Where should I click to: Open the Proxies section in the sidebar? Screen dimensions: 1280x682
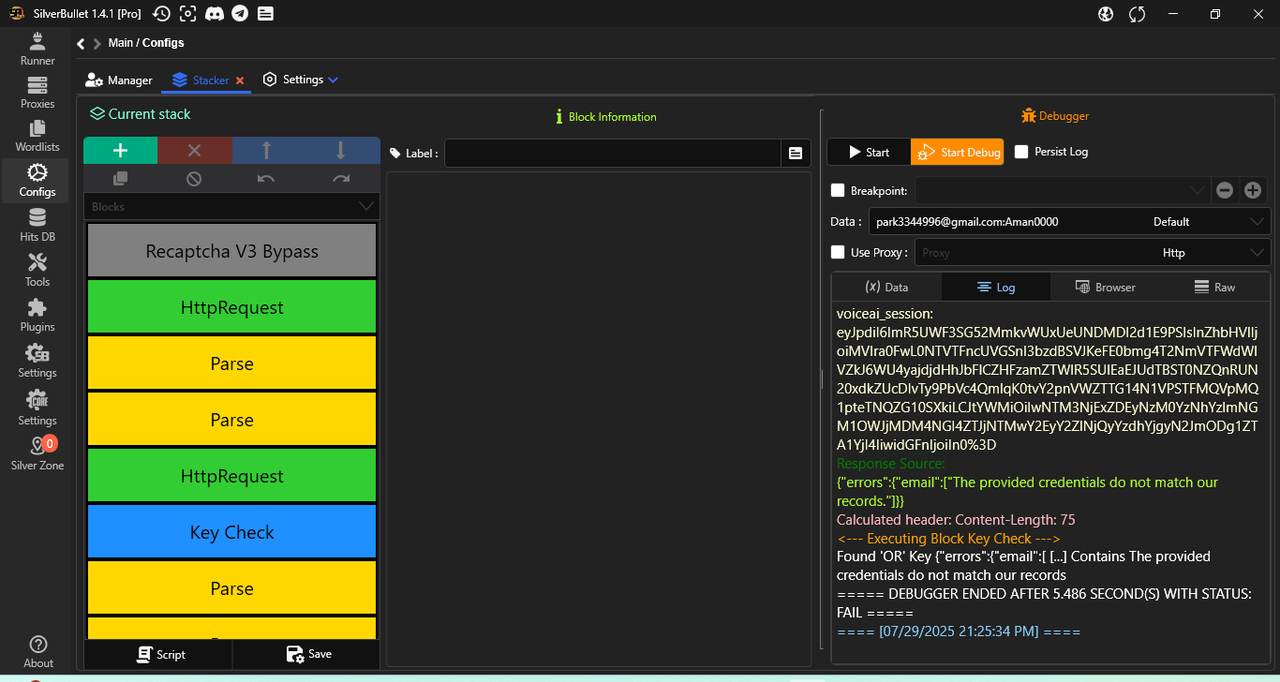pos(37,93)
